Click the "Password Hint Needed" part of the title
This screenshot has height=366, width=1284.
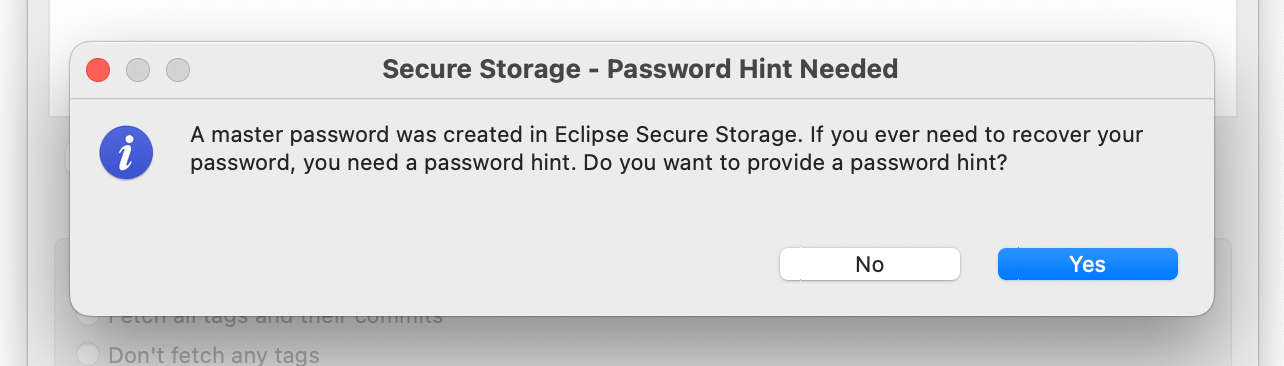[x=753, y=69]
